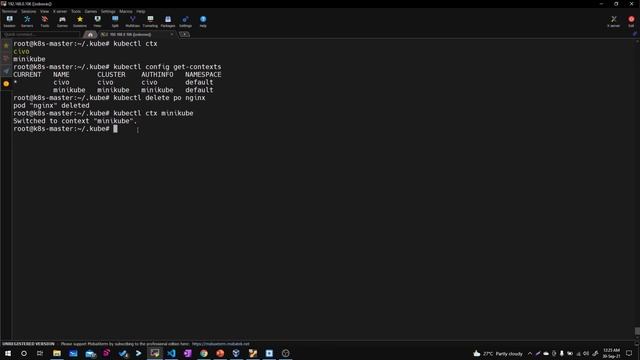640x360 pixels.
Task: Open the View menu
Action: click(44, 11)
